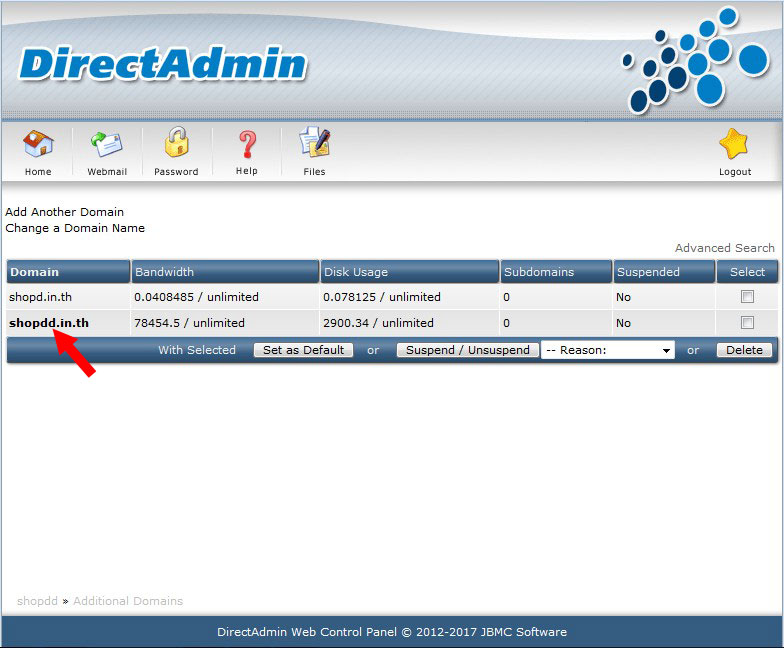Open the Home house icon
This screenshot has width=784, height=648.
coord(38,144)
